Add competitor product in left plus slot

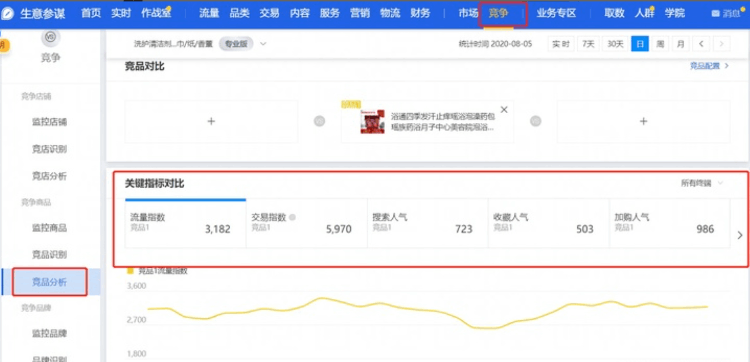pyautogui.click(x=211, y=121)
